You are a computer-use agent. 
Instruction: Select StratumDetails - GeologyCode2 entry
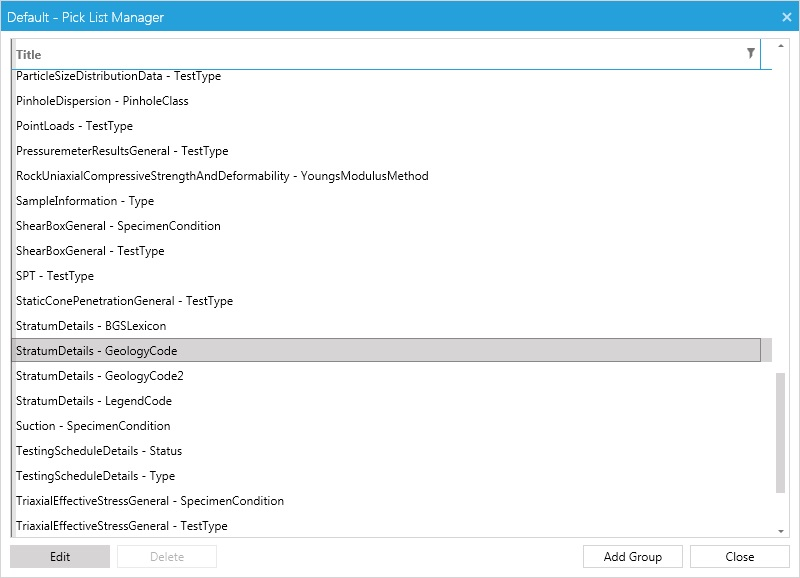(x=386, y=375)
